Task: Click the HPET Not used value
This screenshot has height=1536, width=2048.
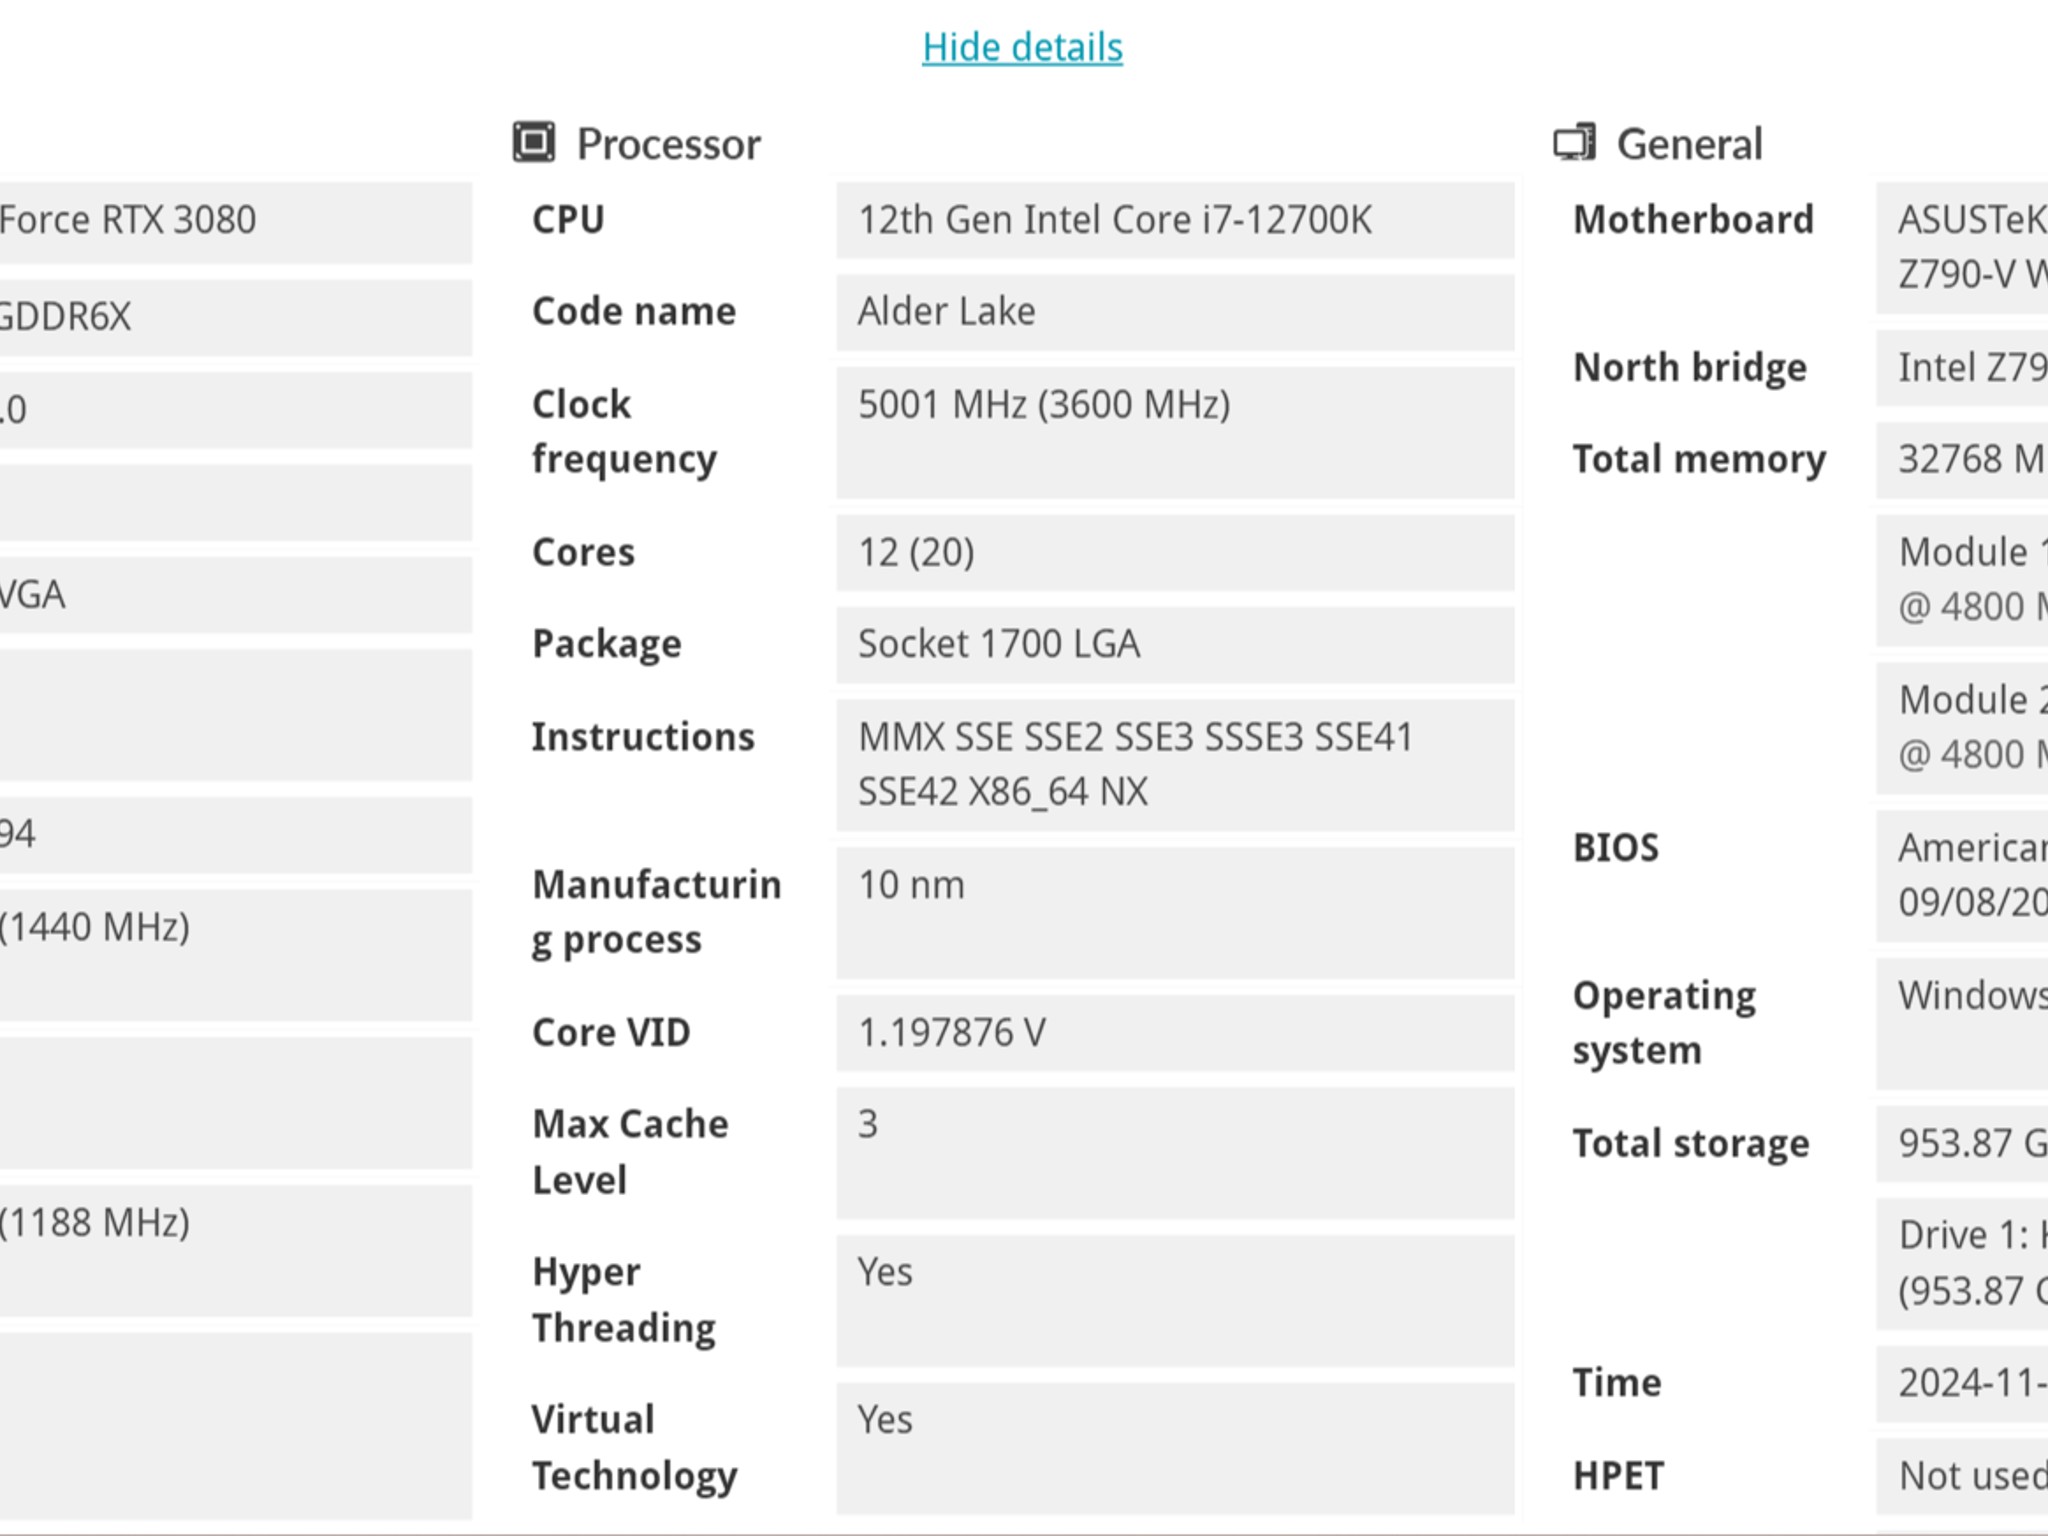Action: point(1962,1476)
